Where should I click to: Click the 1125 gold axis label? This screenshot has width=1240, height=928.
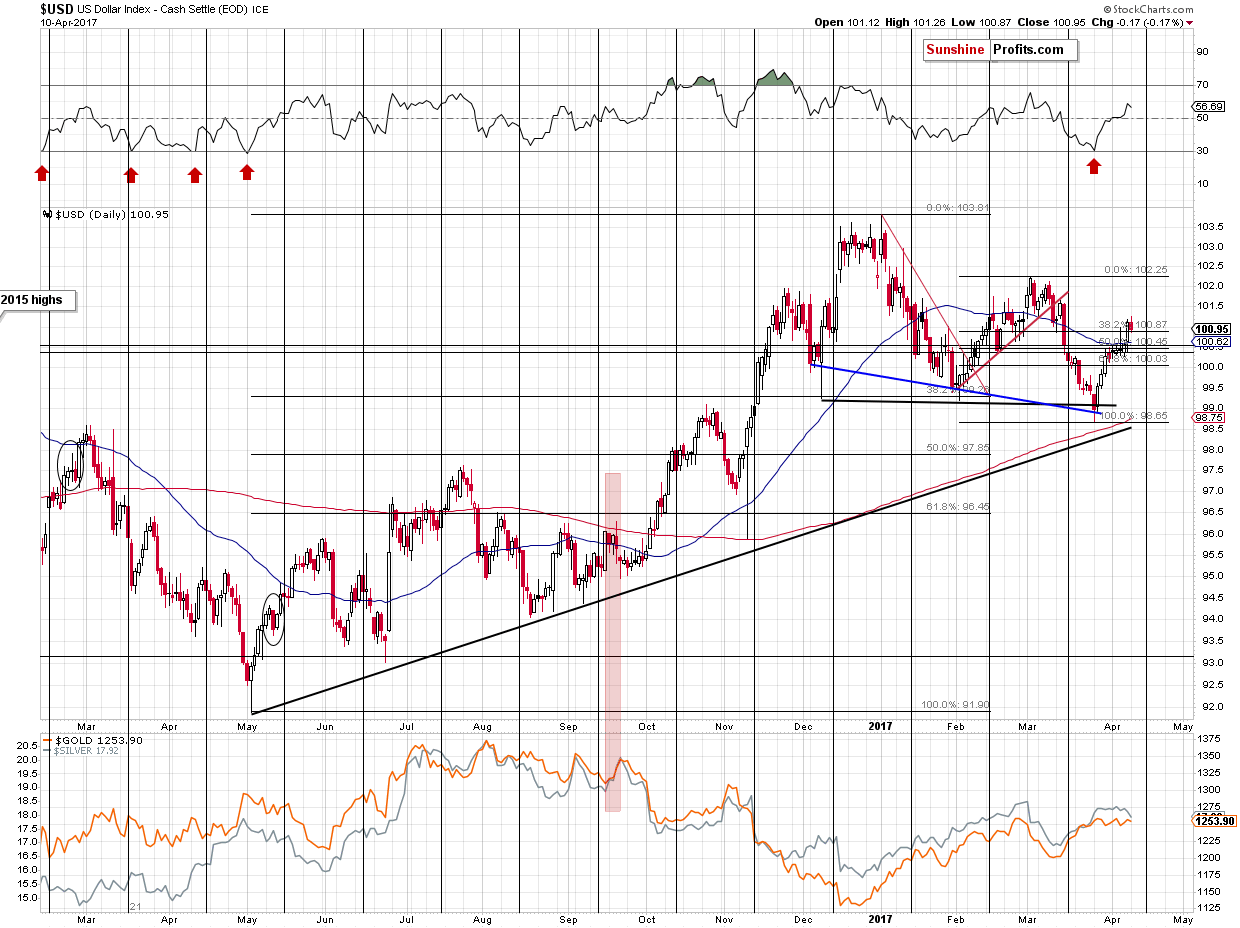(1208, 908)
